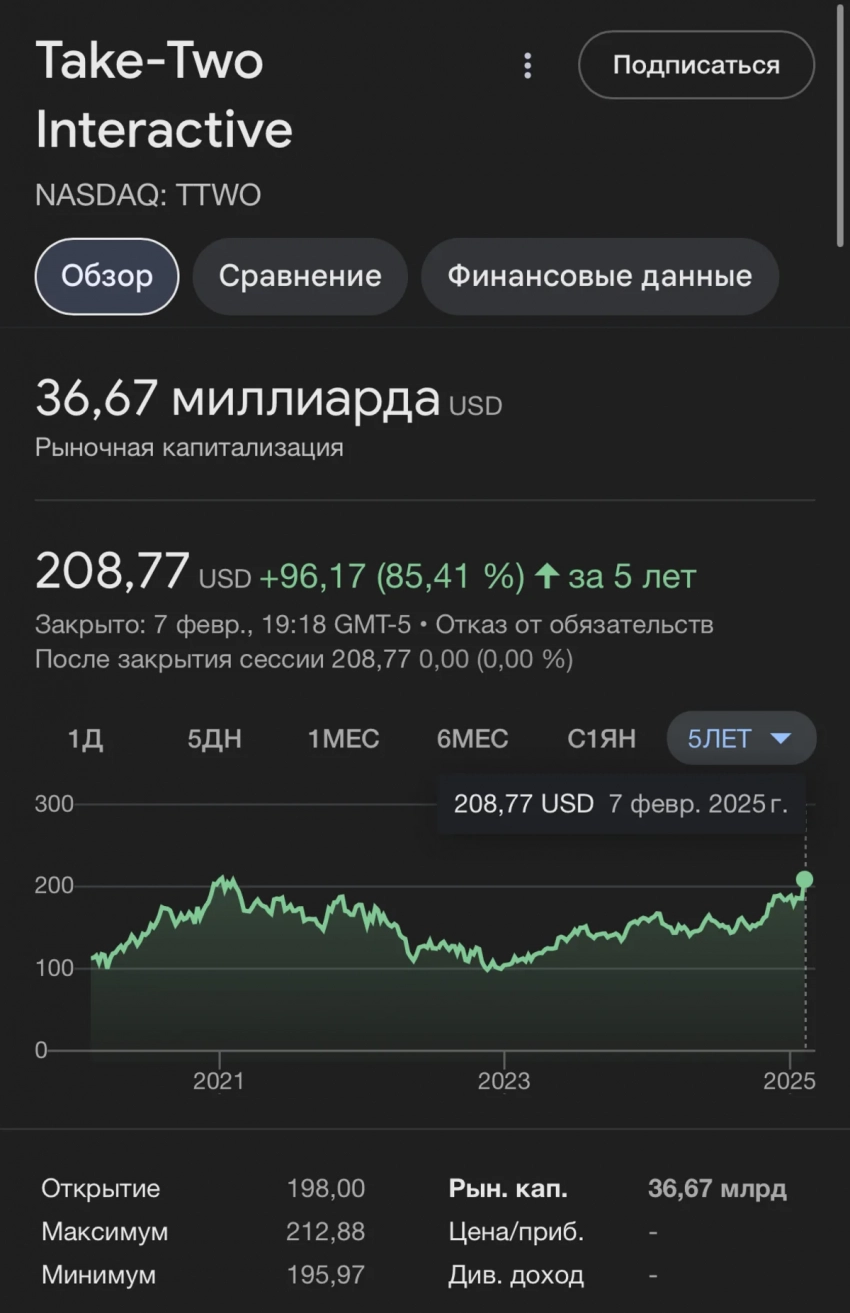Screen dimensions: 850x1313
Task: Click the Подписаться follow button
Action: click(696, 65)
